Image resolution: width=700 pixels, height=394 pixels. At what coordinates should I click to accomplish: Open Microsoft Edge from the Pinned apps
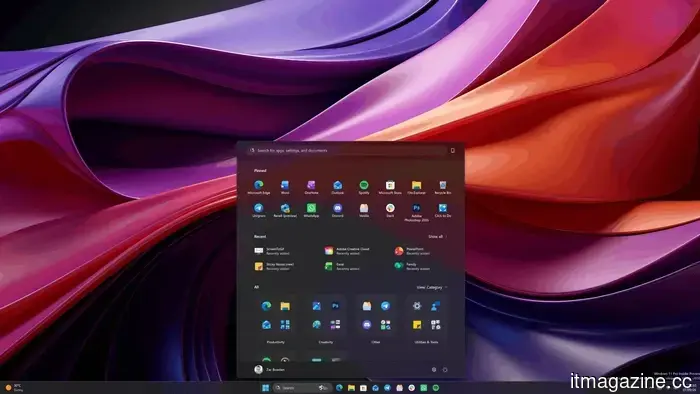(258, 187)
